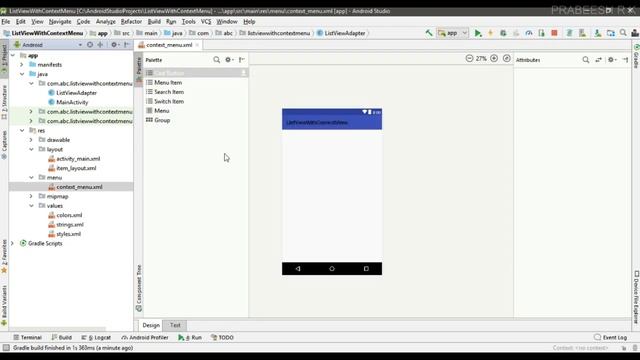Toggle the vertical Palette side tab
The width and height of the screenshot is (640, 360).
click(x=139, y=69)
